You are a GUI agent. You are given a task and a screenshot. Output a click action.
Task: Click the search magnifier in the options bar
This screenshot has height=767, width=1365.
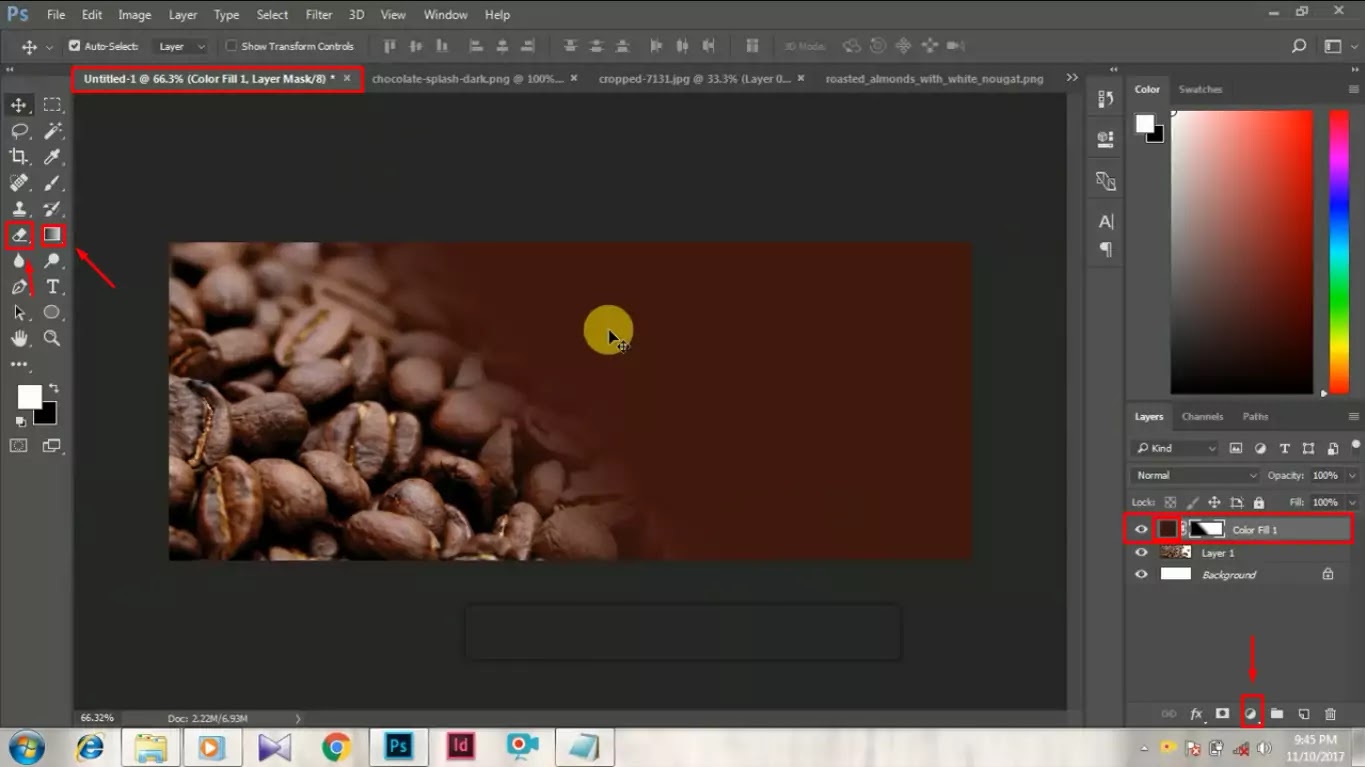point(1299,46)
